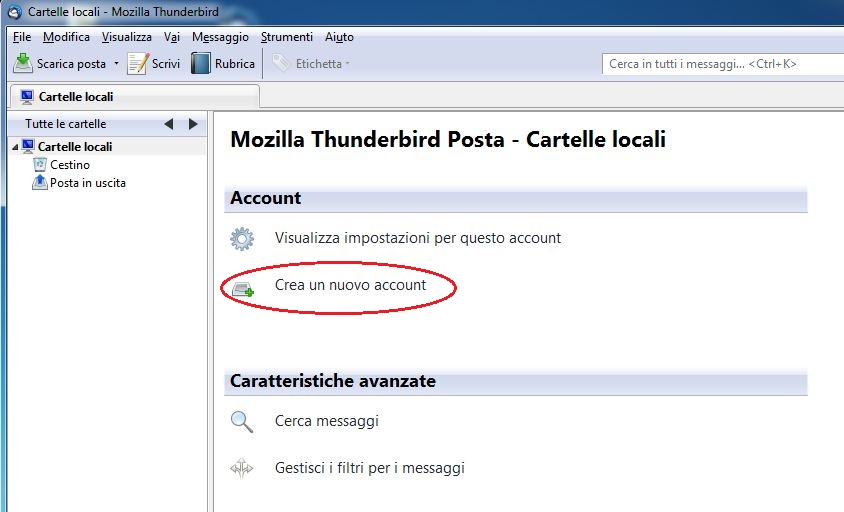Screen dimensions: 844x512
Task: Open the Cerca messaggi link
Action: [x=327, y=421]
